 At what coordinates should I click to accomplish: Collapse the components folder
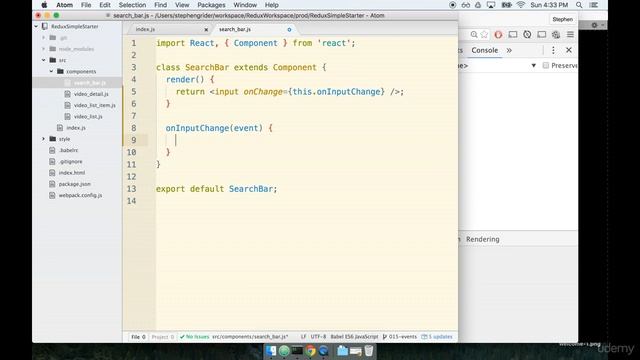pyautogui.click(x=51, y=71)
